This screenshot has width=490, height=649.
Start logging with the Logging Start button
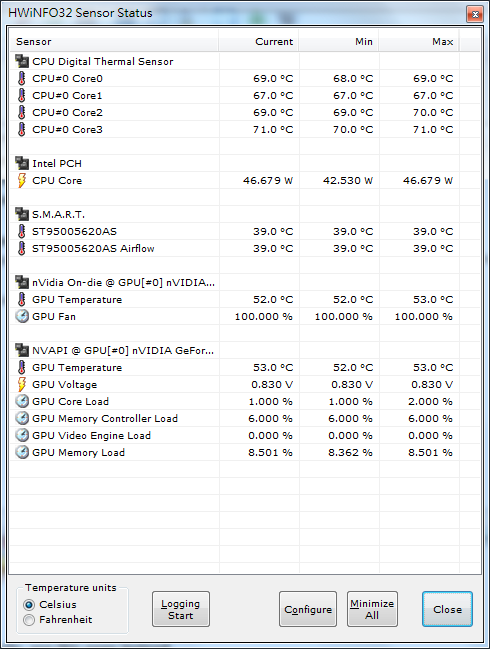coord(180,609)
